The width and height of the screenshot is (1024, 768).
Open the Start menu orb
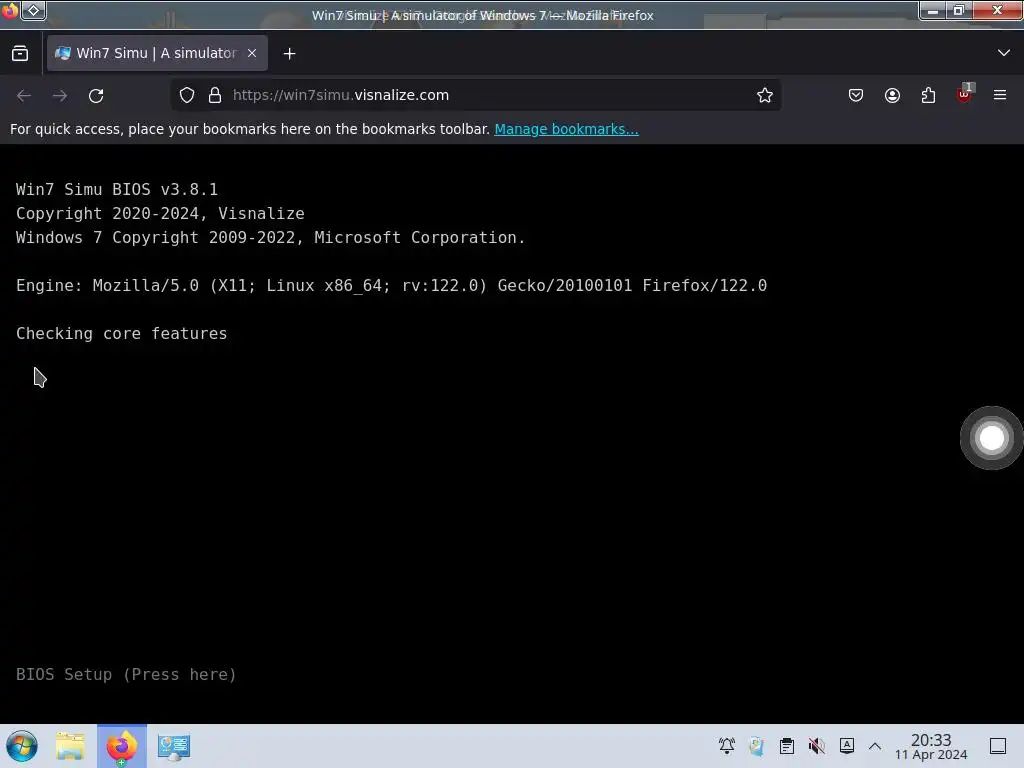pos(22,746)
